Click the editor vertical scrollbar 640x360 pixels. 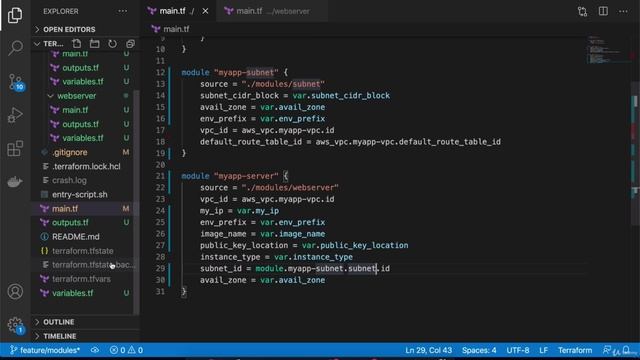coord(635,153)
